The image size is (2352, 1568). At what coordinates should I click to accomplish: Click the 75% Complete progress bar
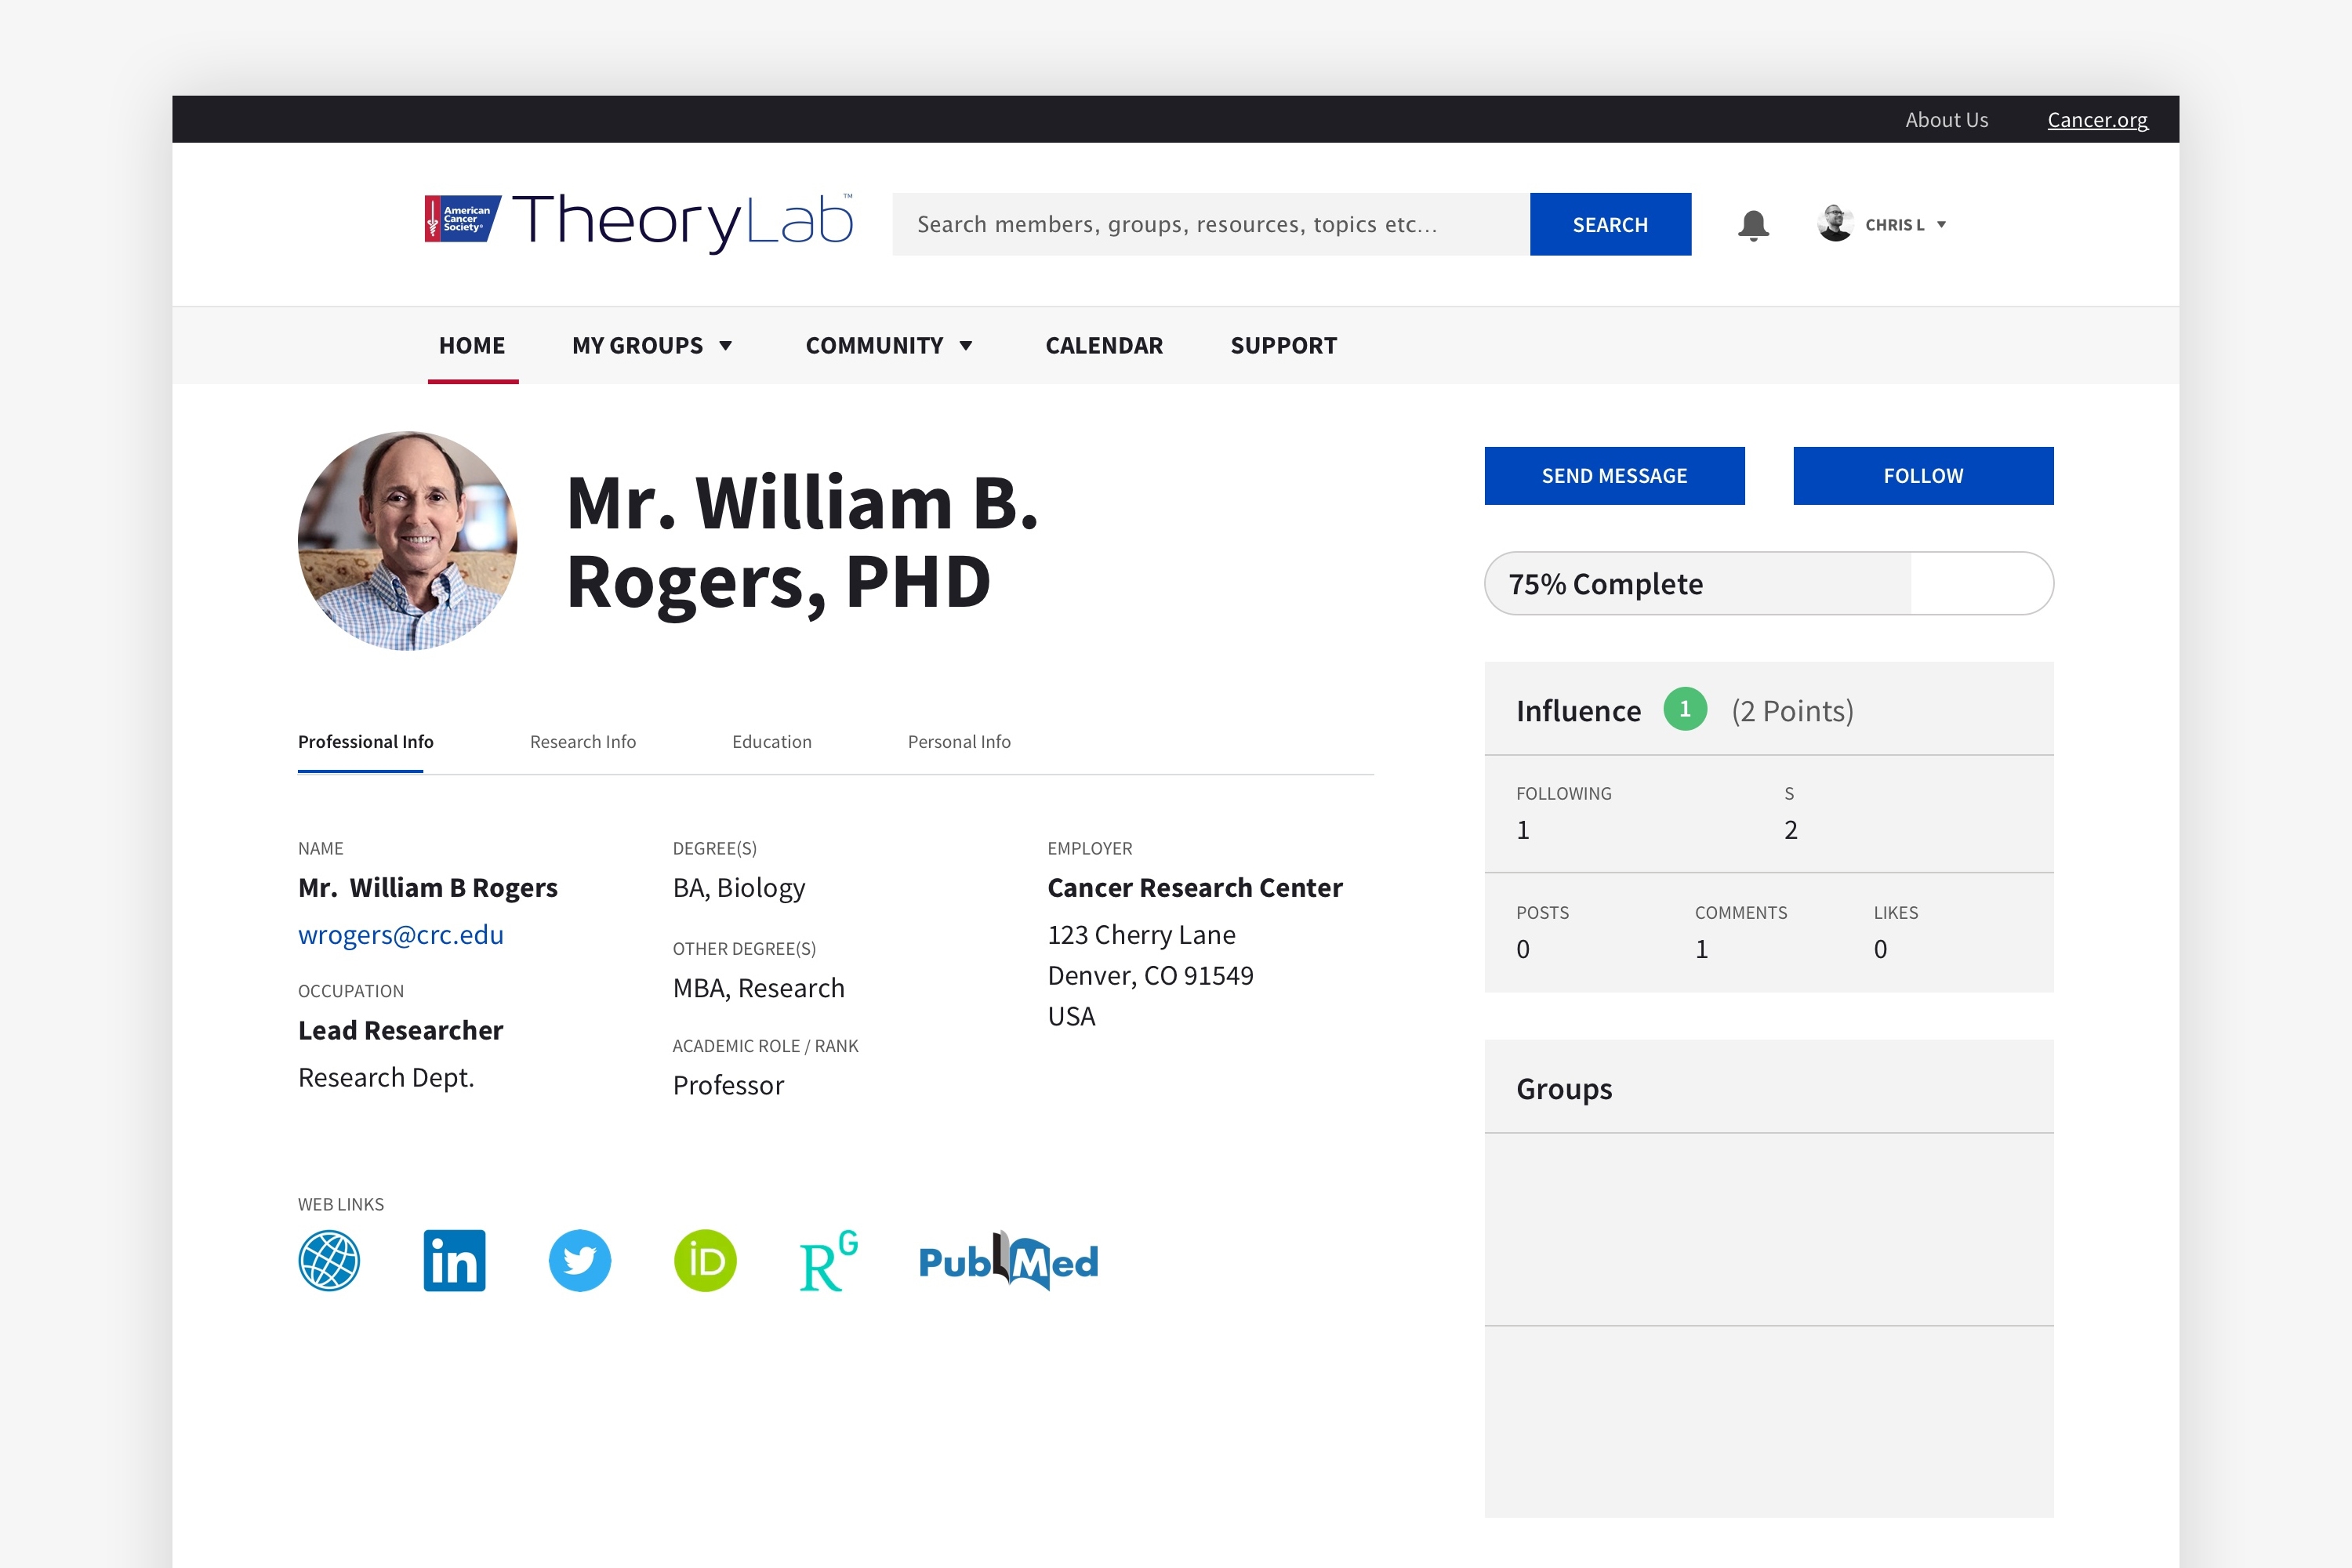(x=1769, y=583)
